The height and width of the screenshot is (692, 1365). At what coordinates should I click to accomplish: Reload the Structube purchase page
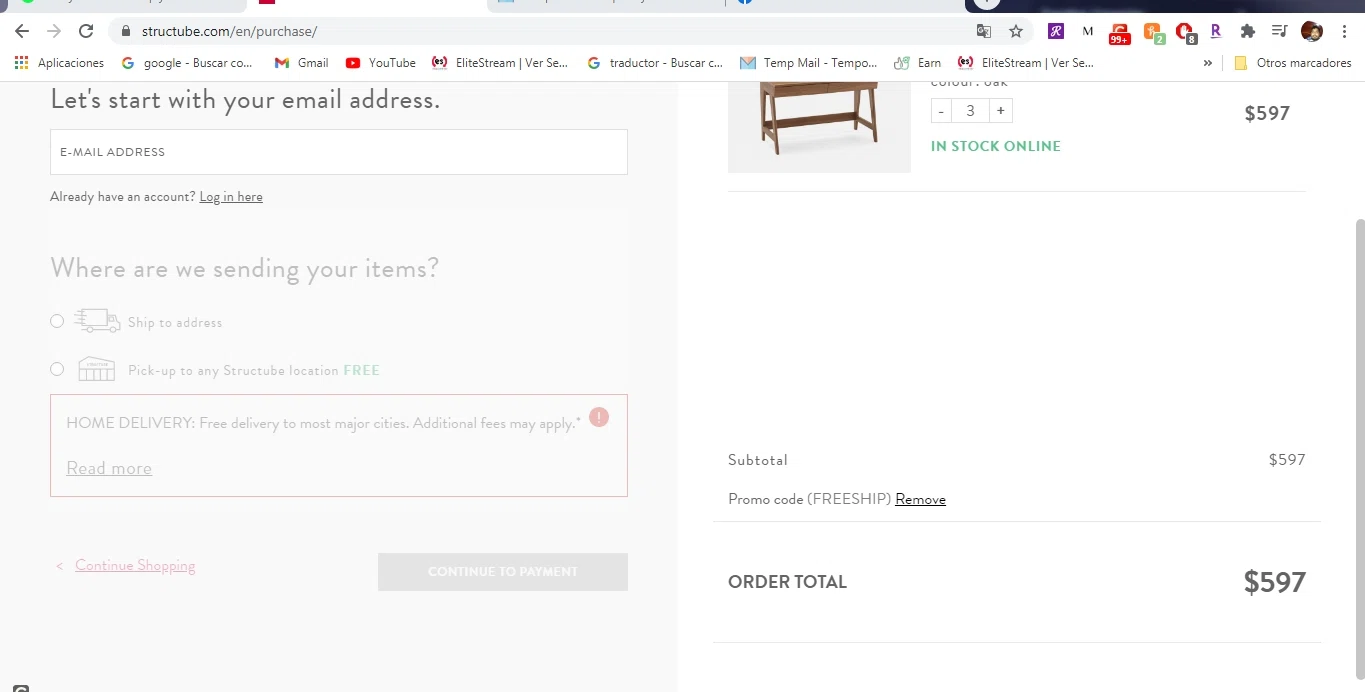[86, 31]
